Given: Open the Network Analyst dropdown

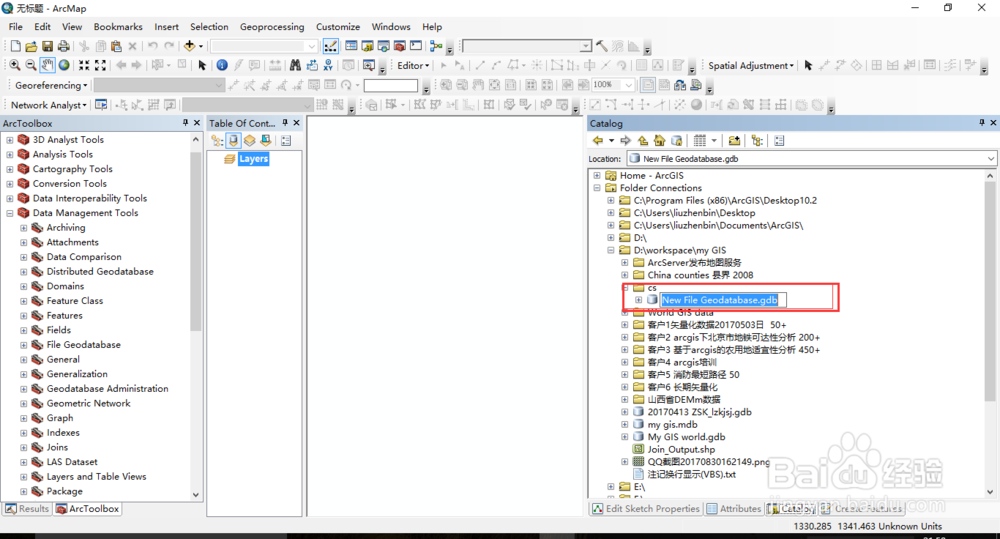Looking at the screenshot, I should coord(49,105).
